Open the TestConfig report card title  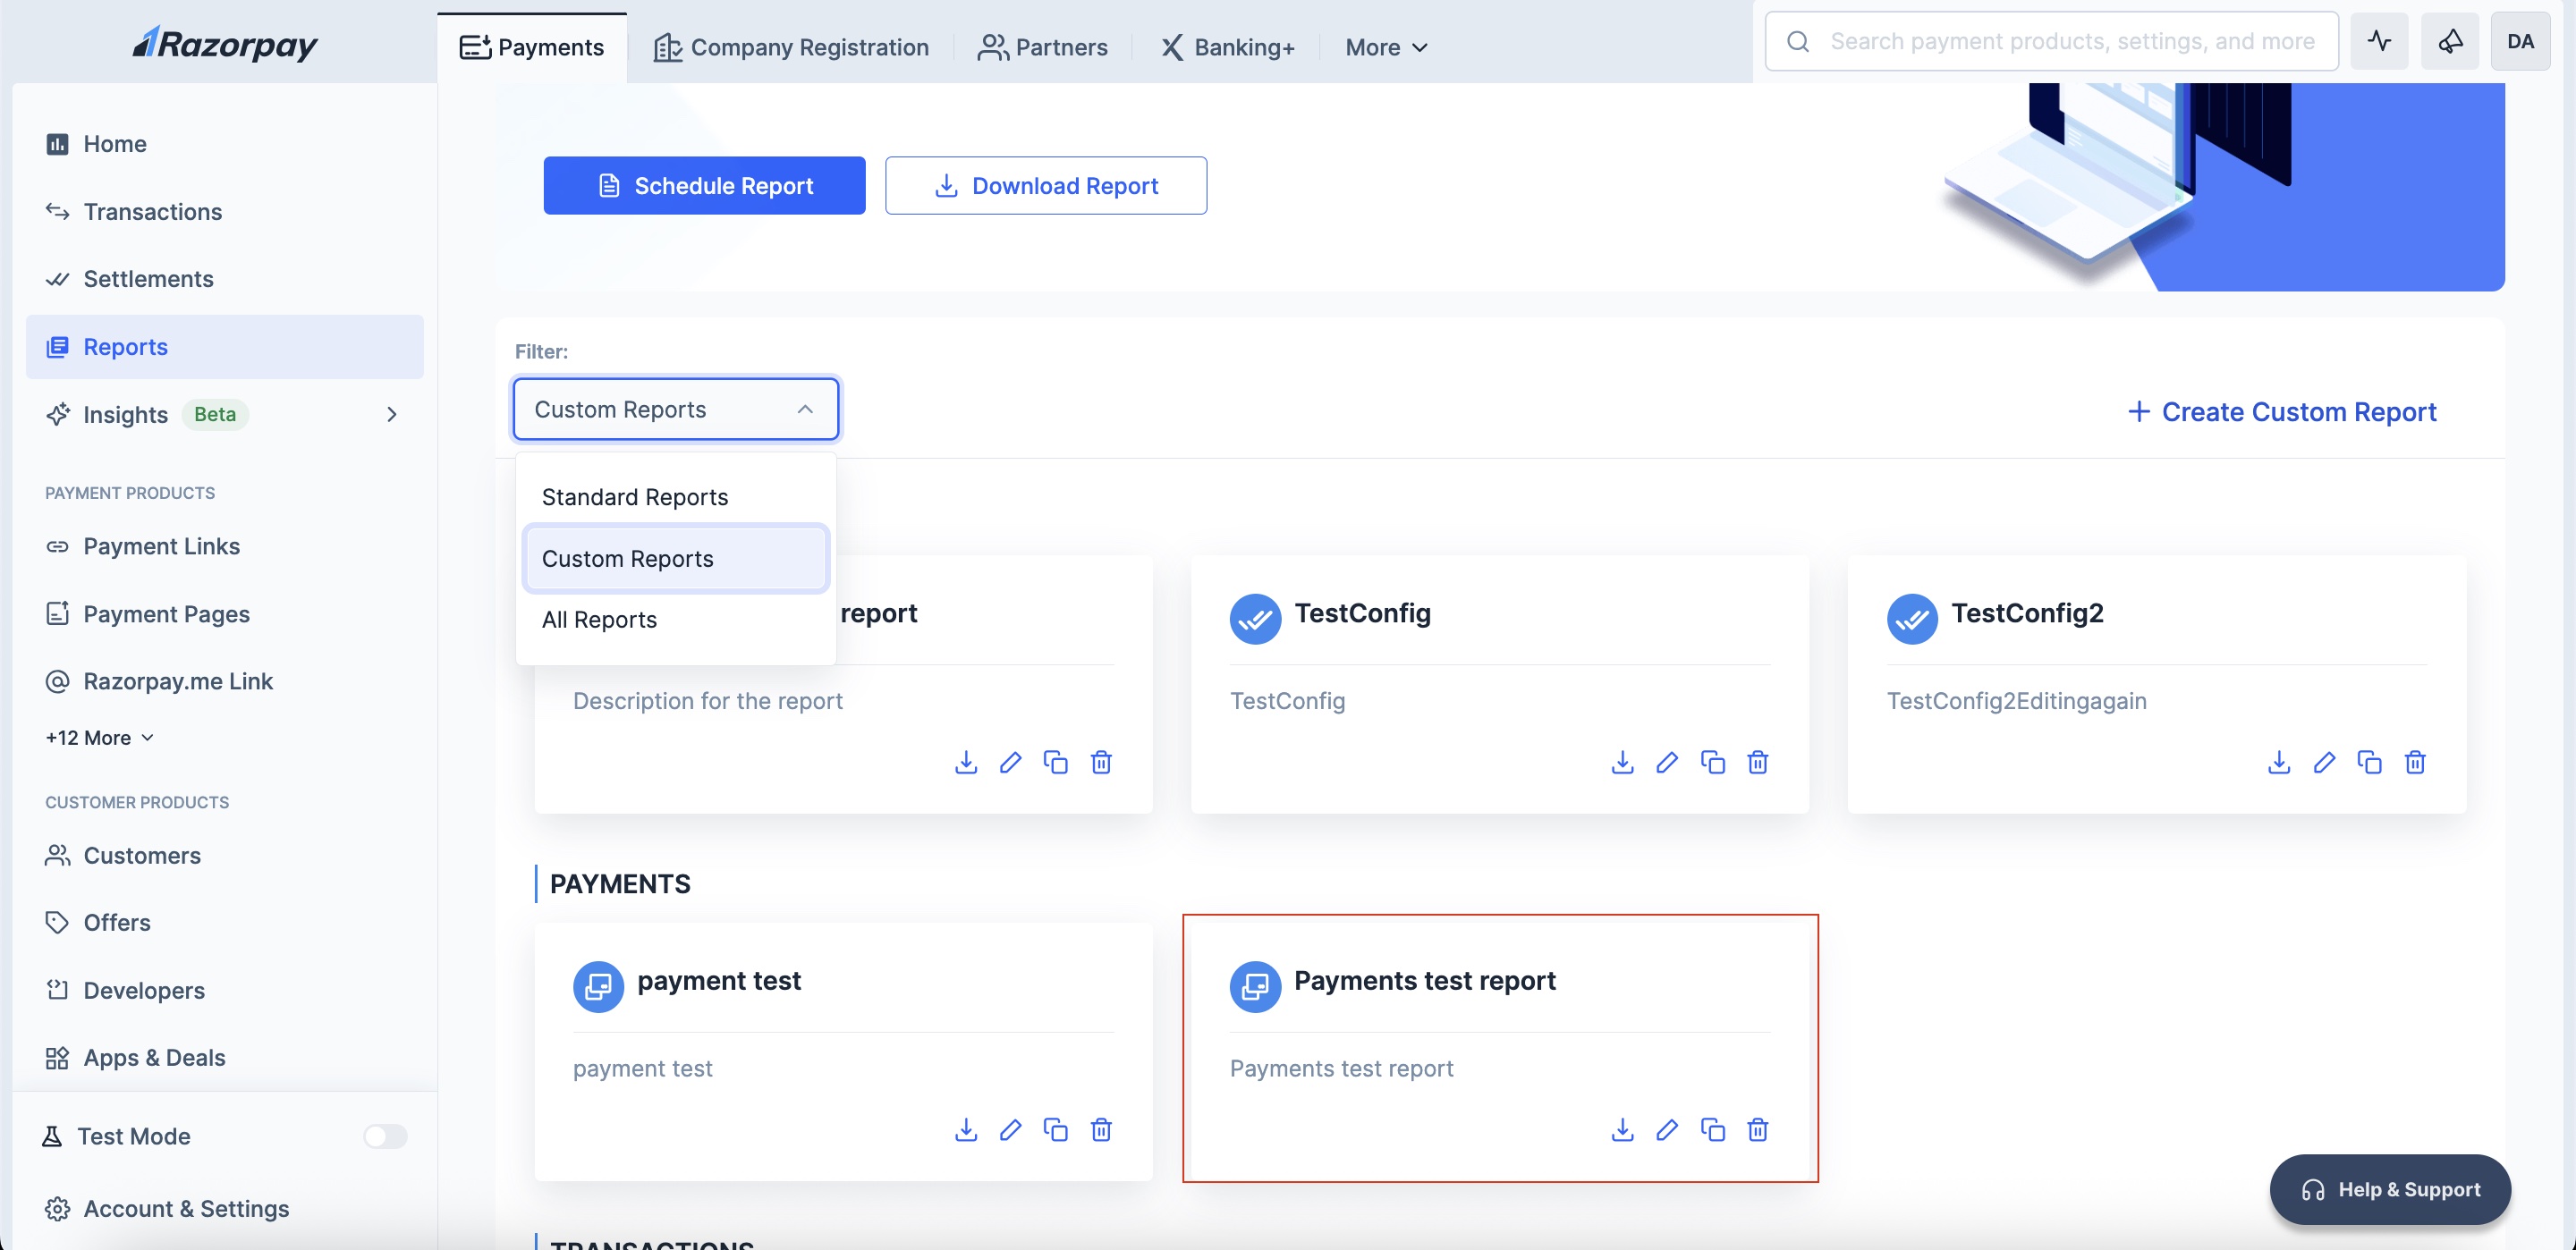point(1362,613)
